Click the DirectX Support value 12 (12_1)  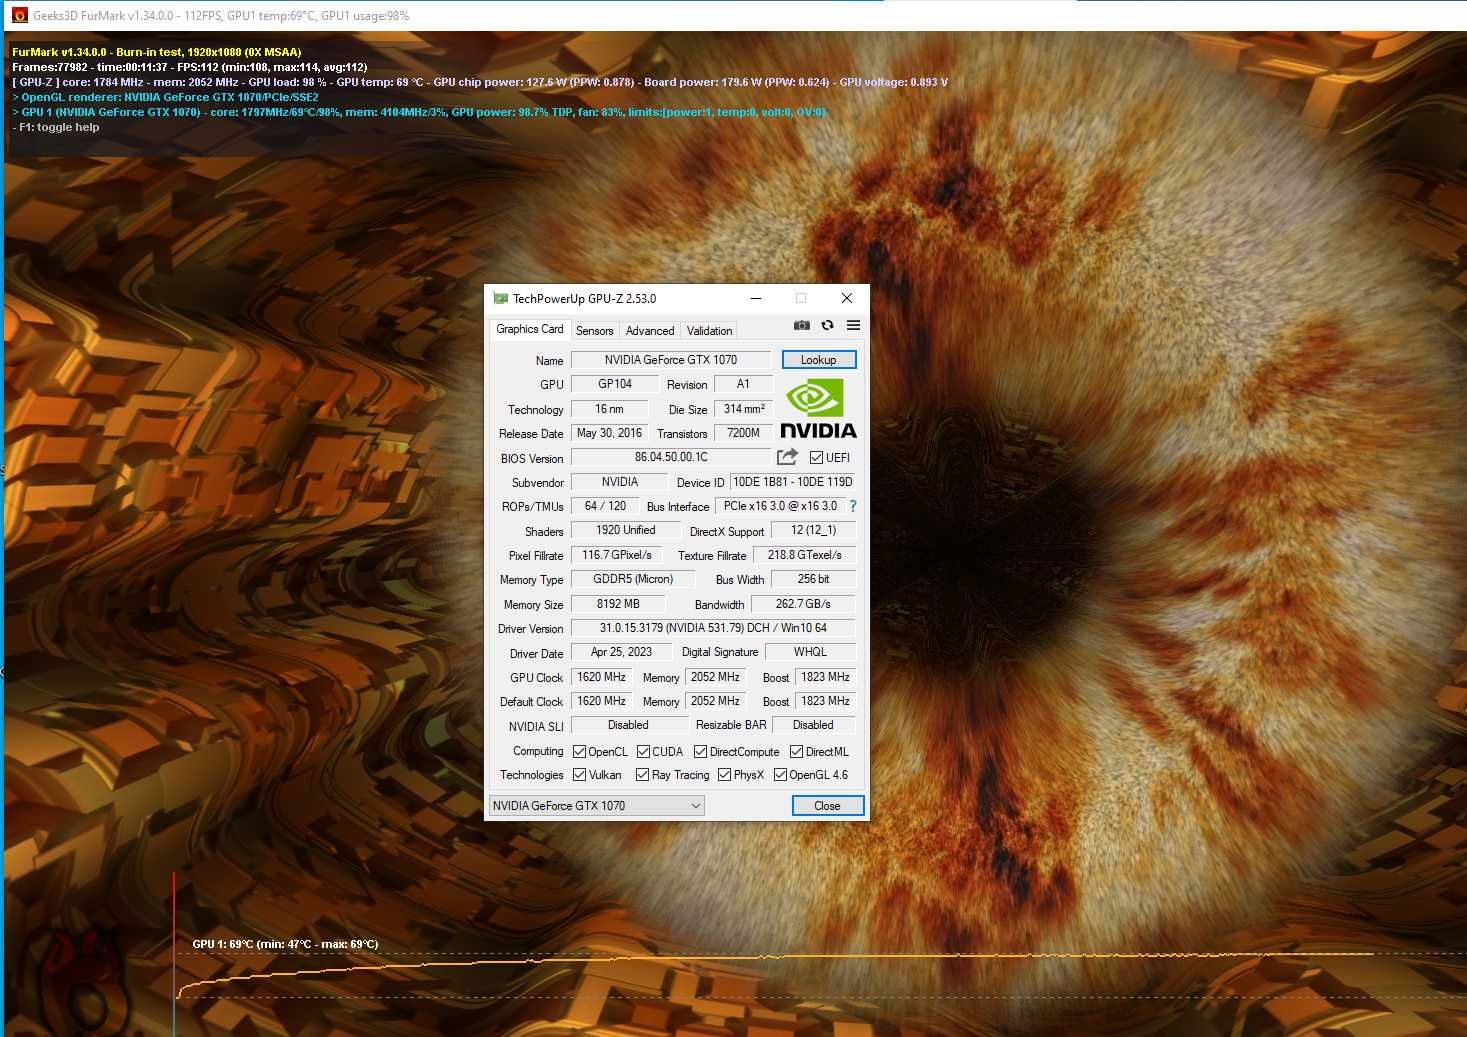tap(813, 530)
